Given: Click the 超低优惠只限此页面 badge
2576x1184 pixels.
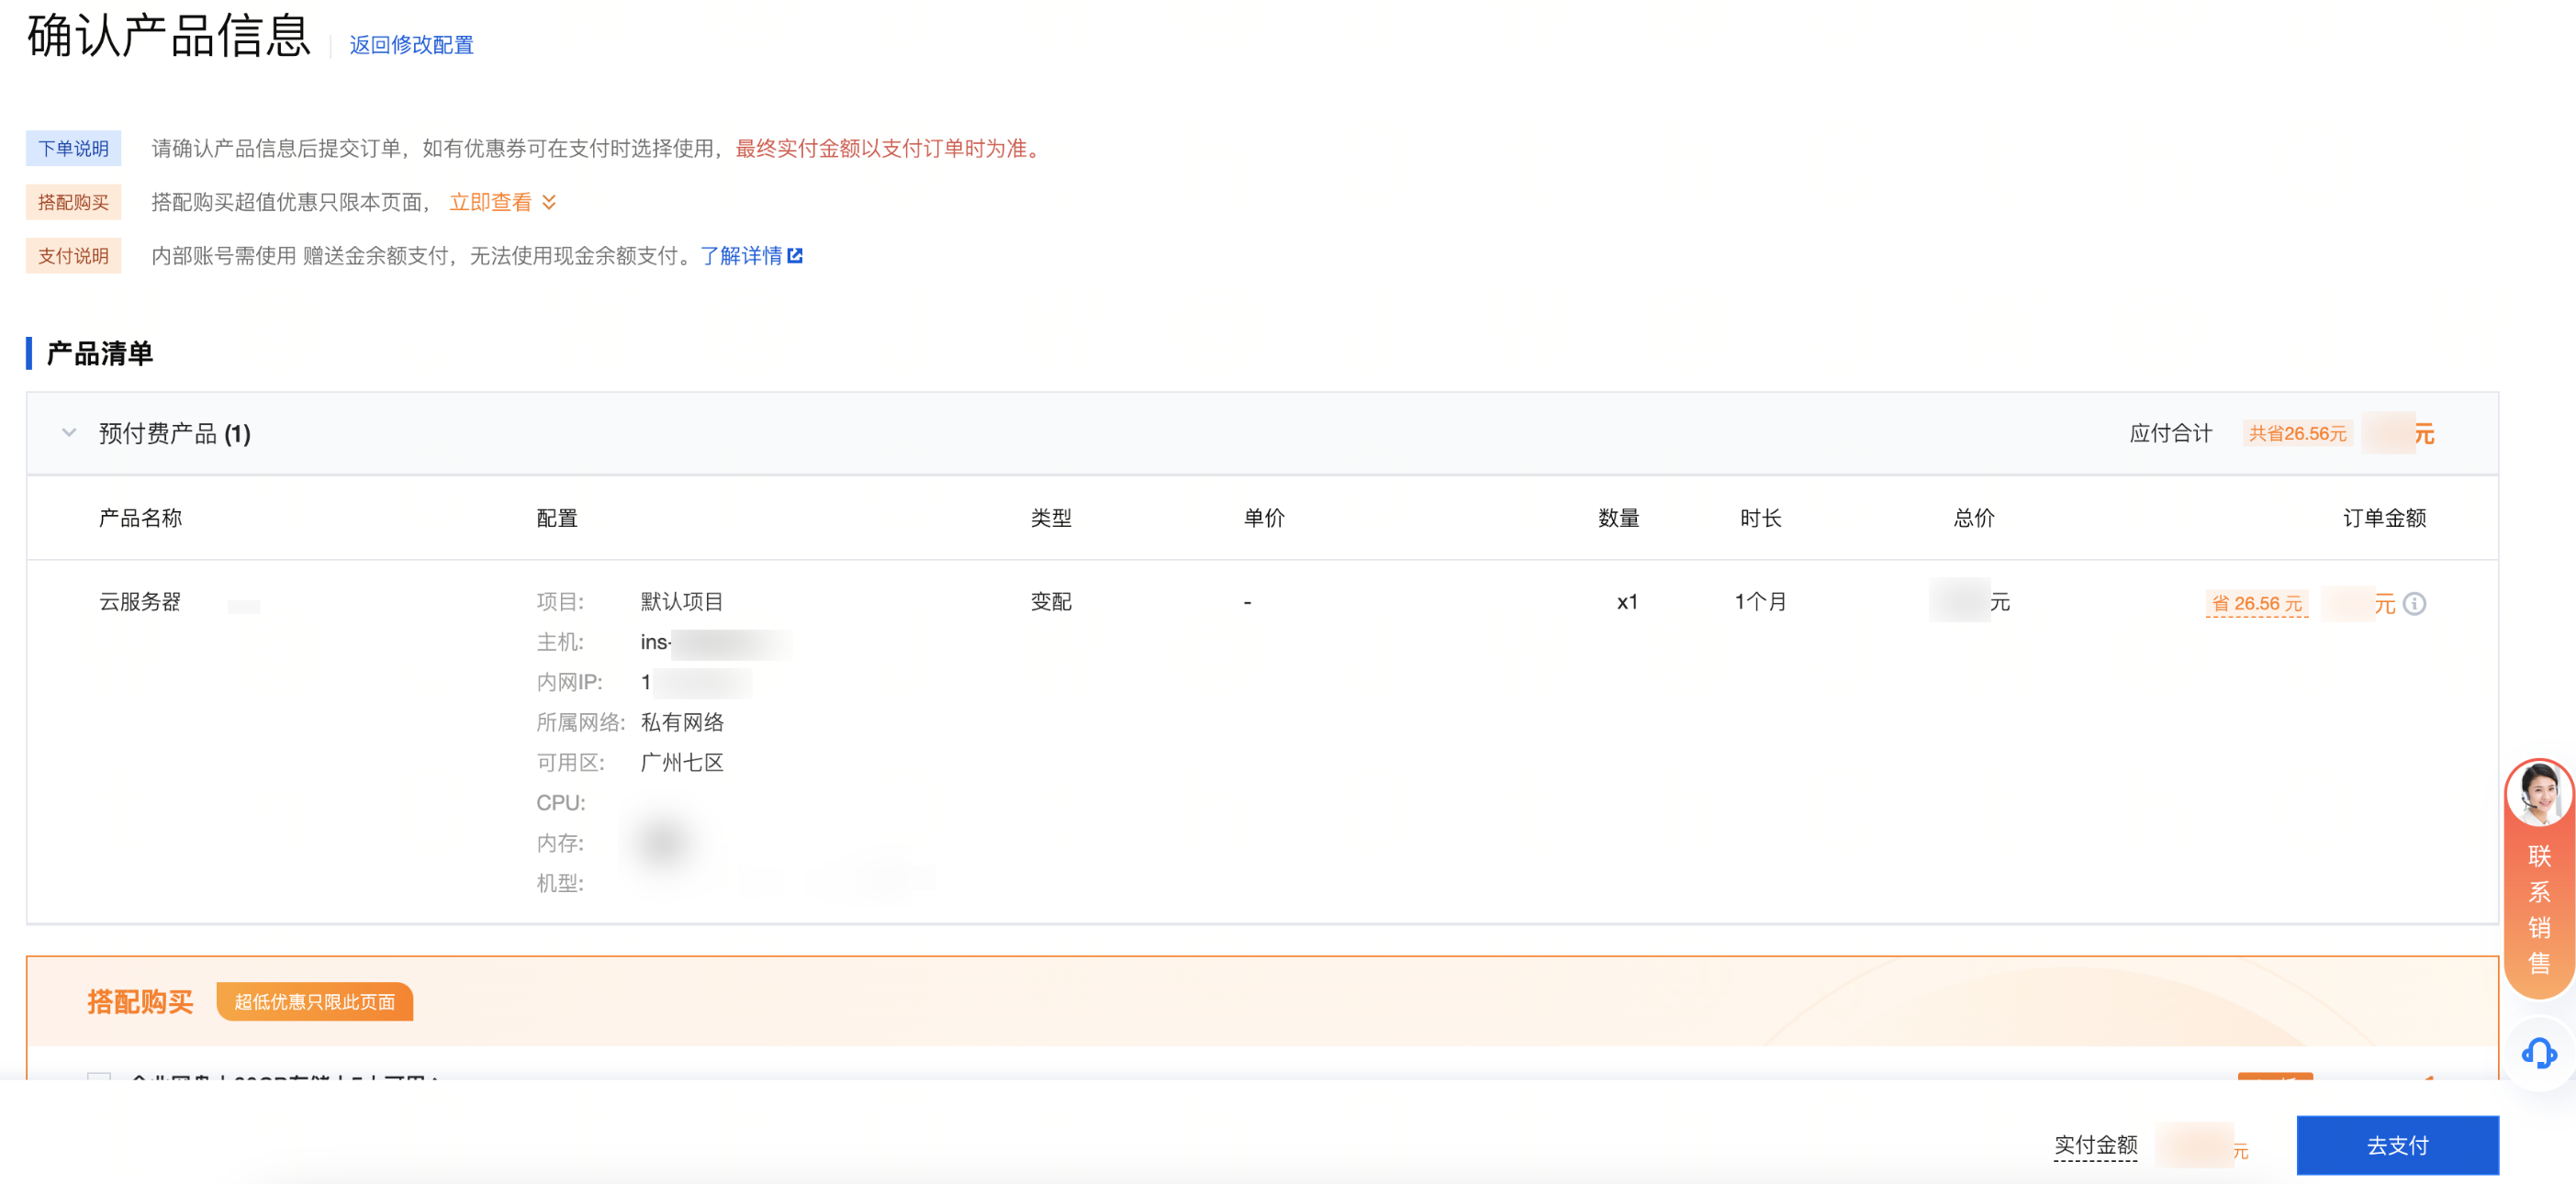Looking at the screenshot, I should (x=314, y=1001).
